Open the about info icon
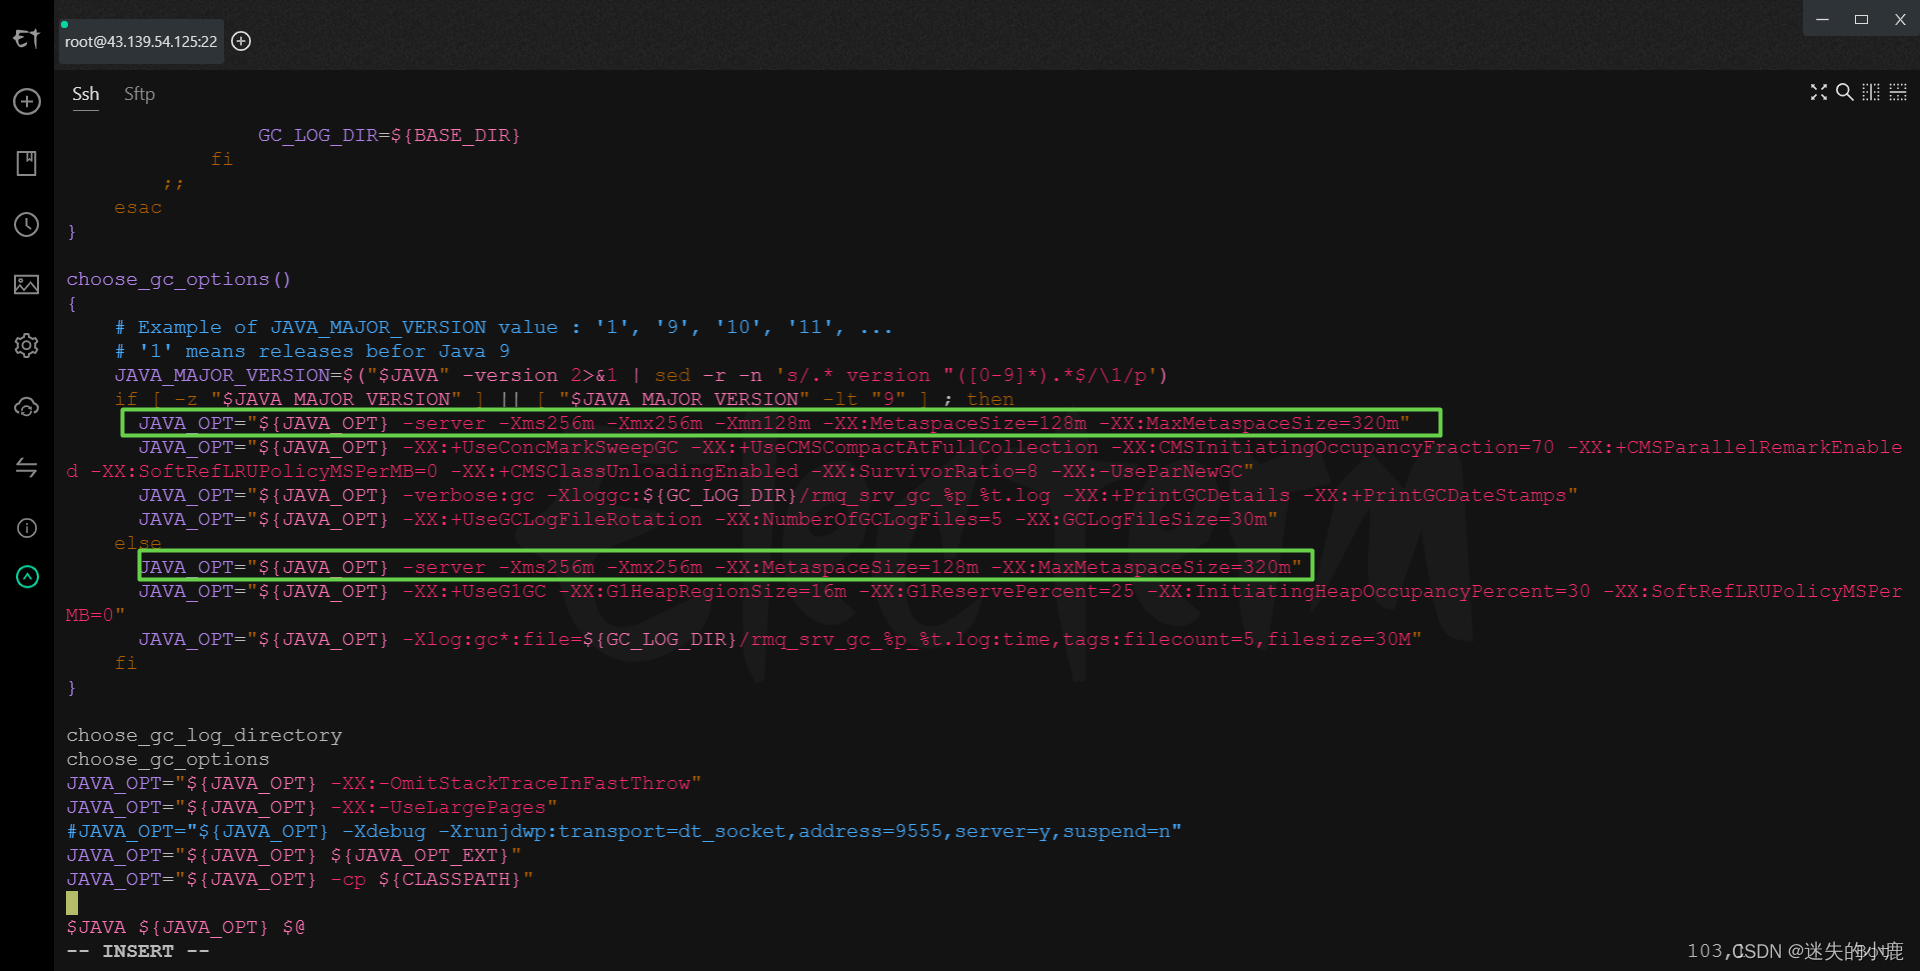Viewport: 1920px width, 971px height. point(27,528)
